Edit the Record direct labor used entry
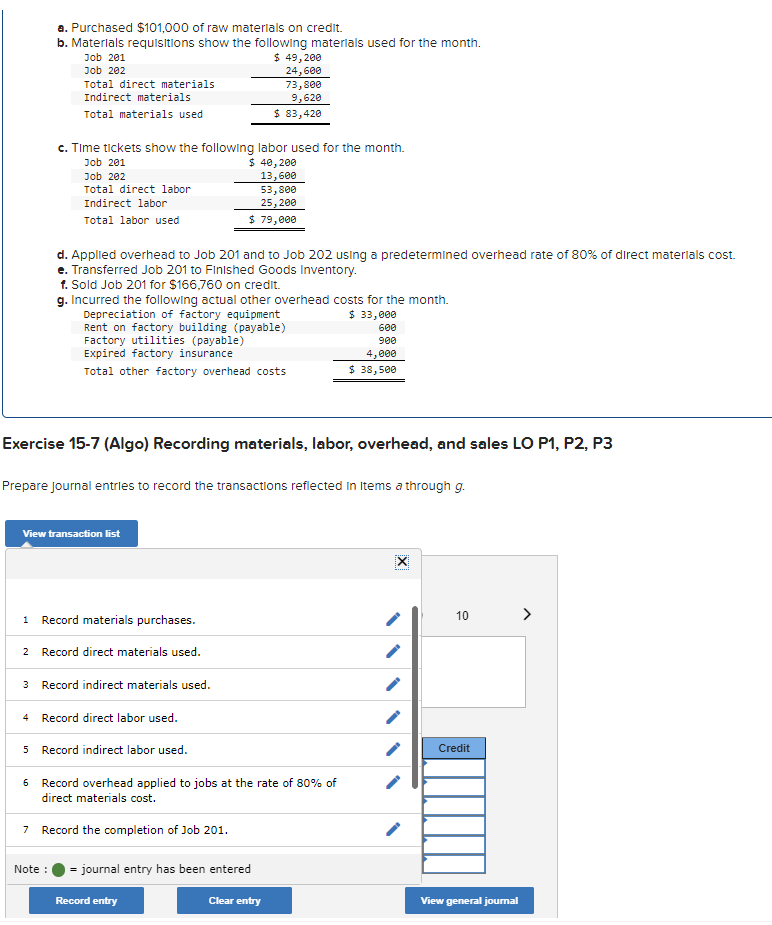Image resolution: width=772 pixels, height=925 pixels. [393, 717]
